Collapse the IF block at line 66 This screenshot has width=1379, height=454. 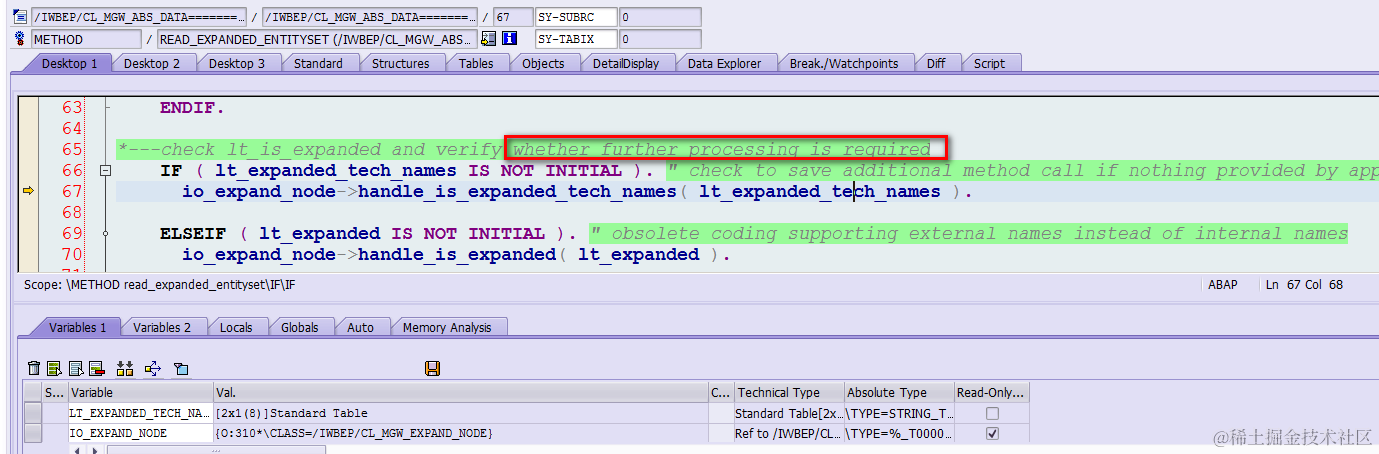pos(105,171)
